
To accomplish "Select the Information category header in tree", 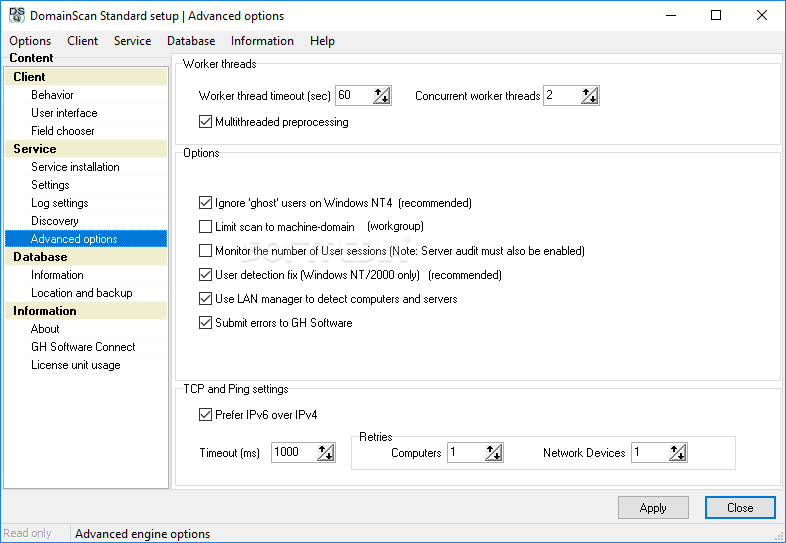I will pos(86,311).
